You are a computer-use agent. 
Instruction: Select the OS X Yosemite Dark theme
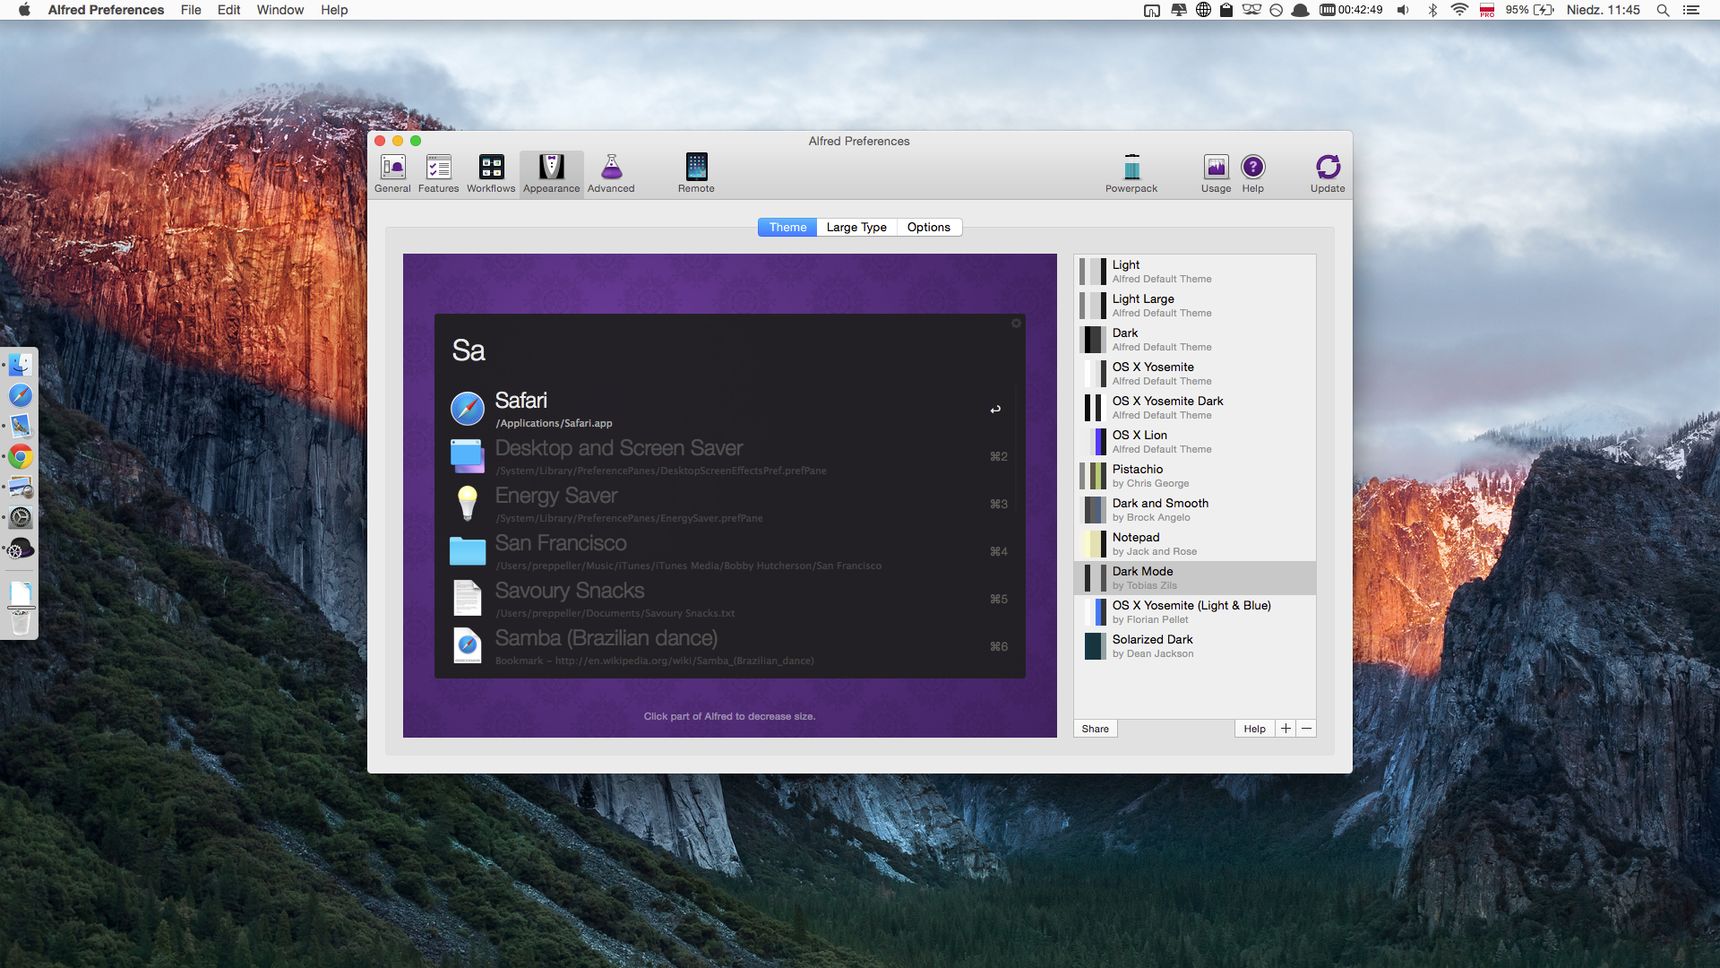click(1195, 407)
